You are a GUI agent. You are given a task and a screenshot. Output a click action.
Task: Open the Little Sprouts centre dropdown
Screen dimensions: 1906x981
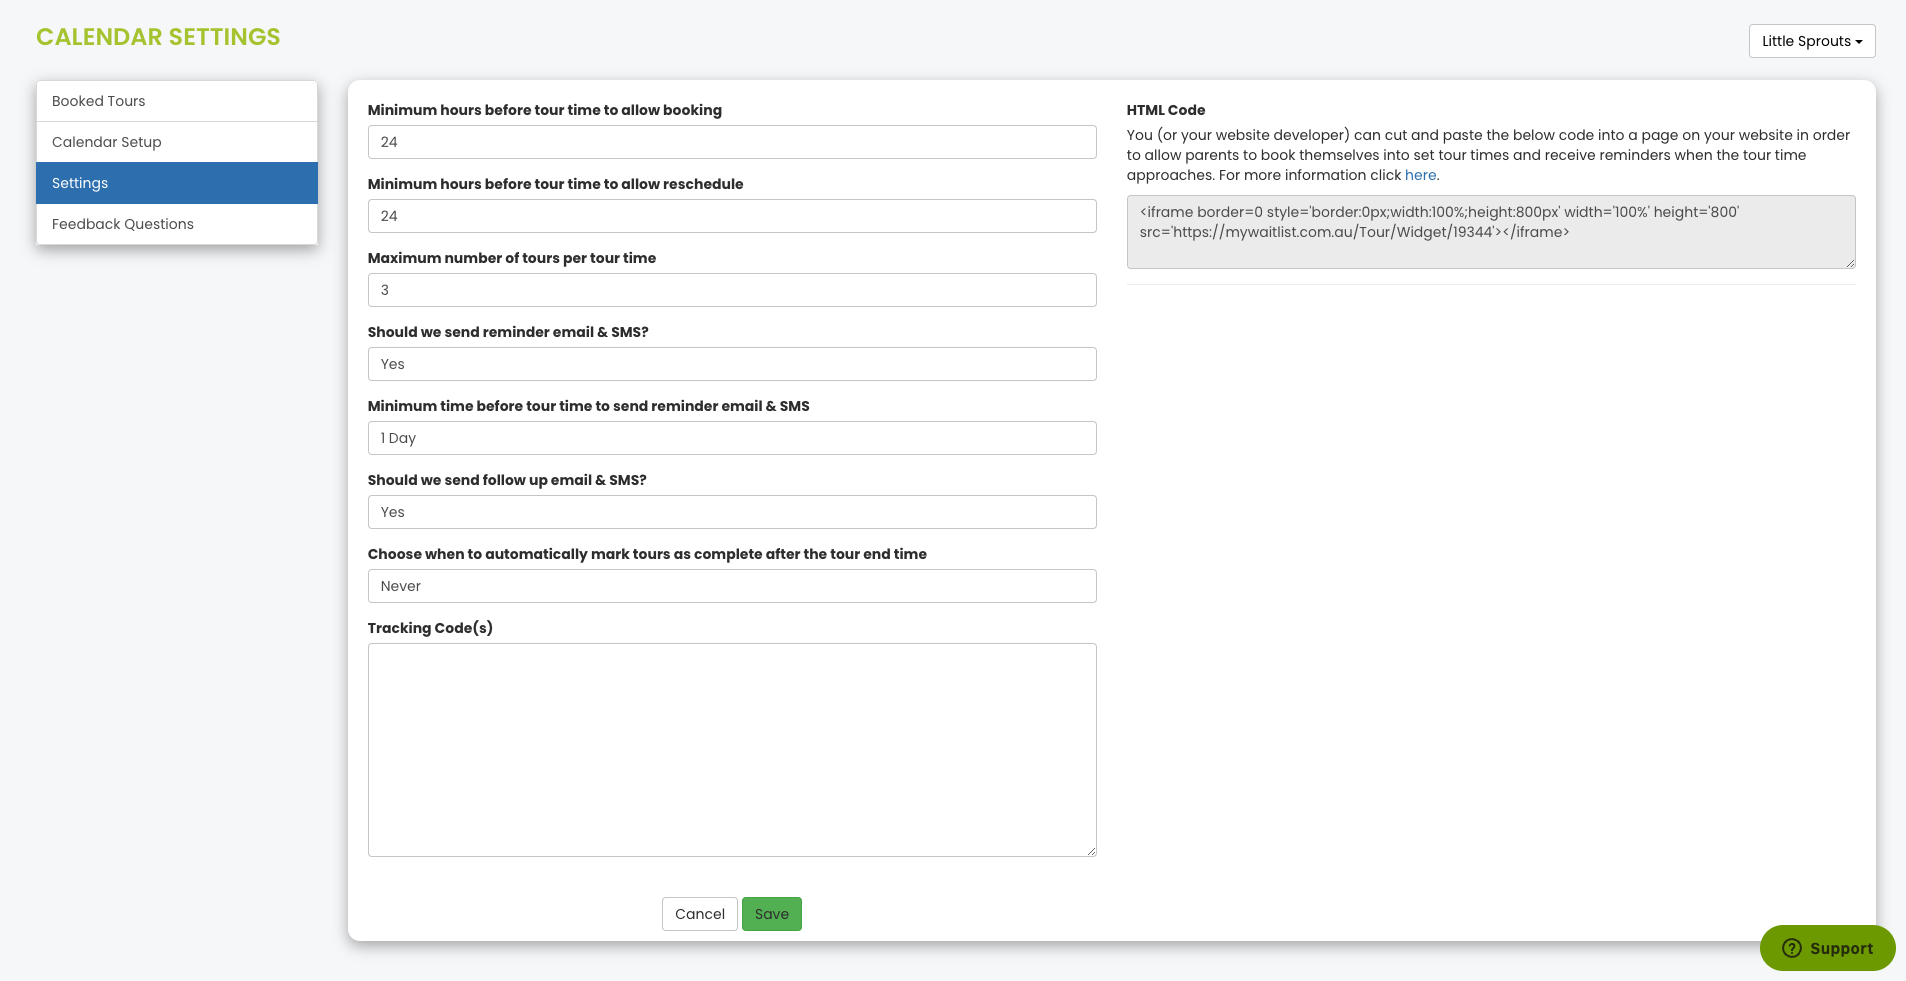pos(1811,41)
